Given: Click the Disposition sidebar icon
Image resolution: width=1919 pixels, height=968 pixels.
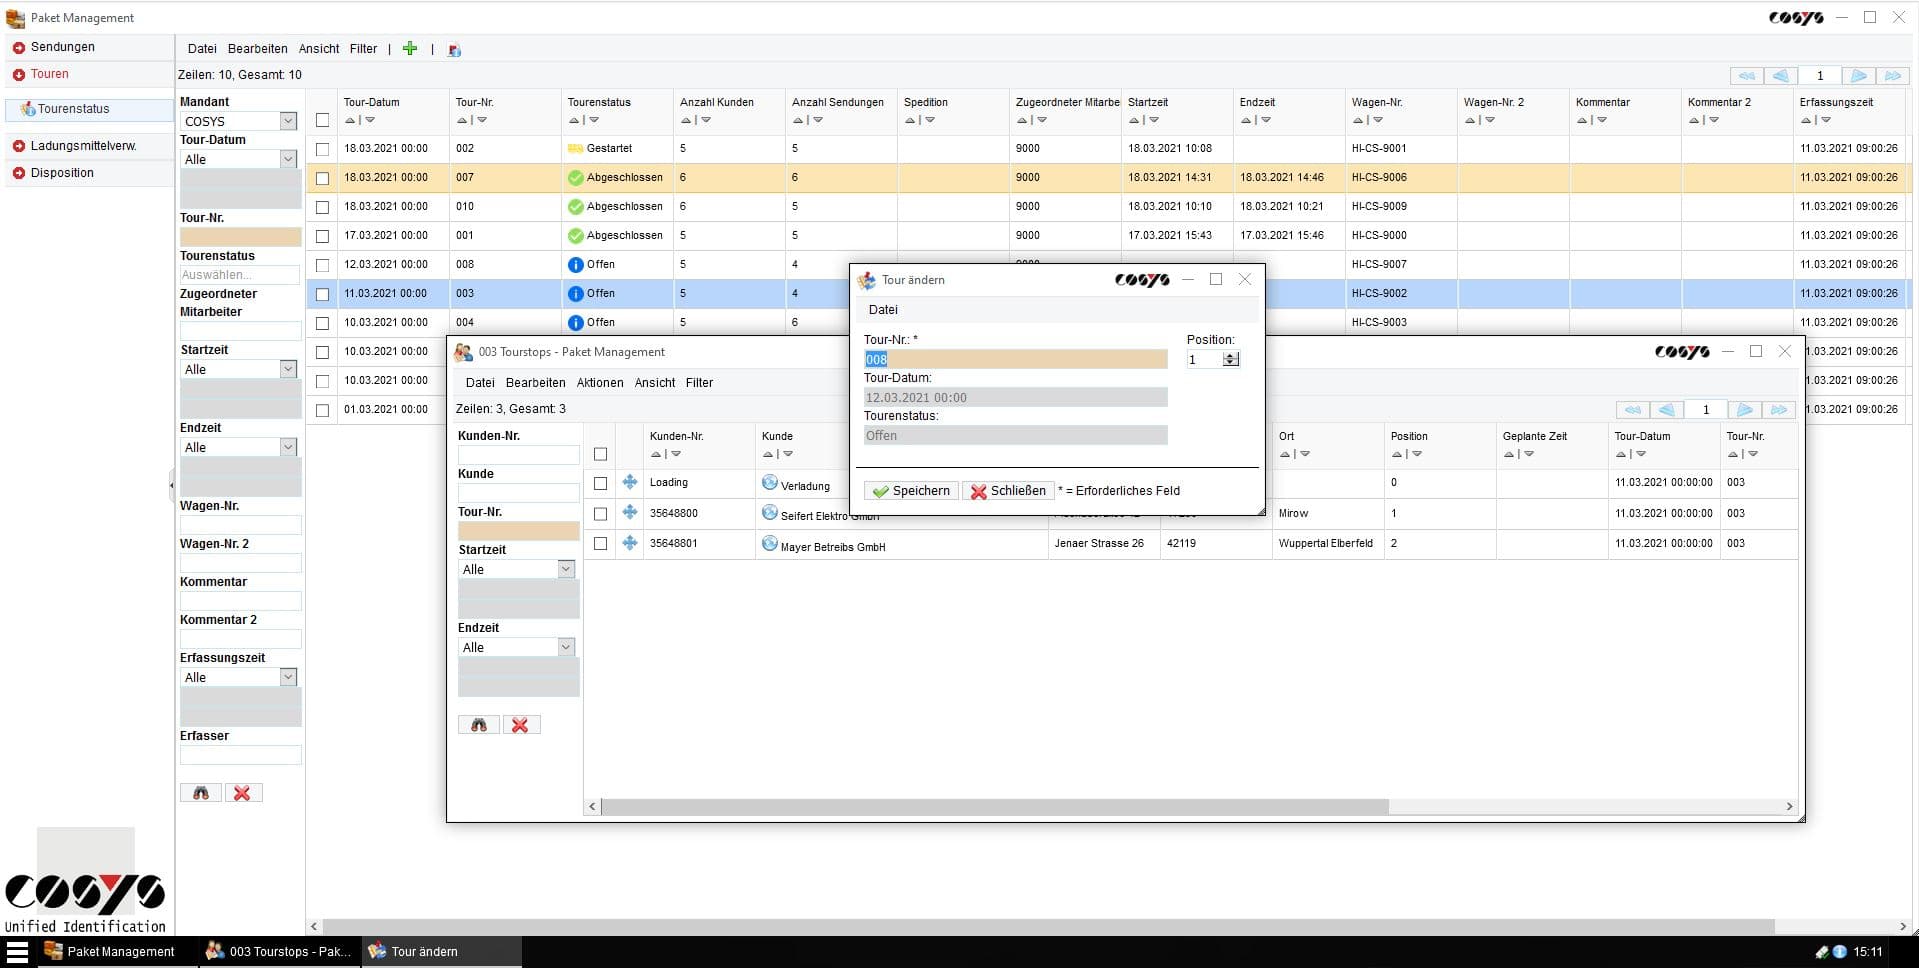Looking at the screenshot, I should coord(17,172).
